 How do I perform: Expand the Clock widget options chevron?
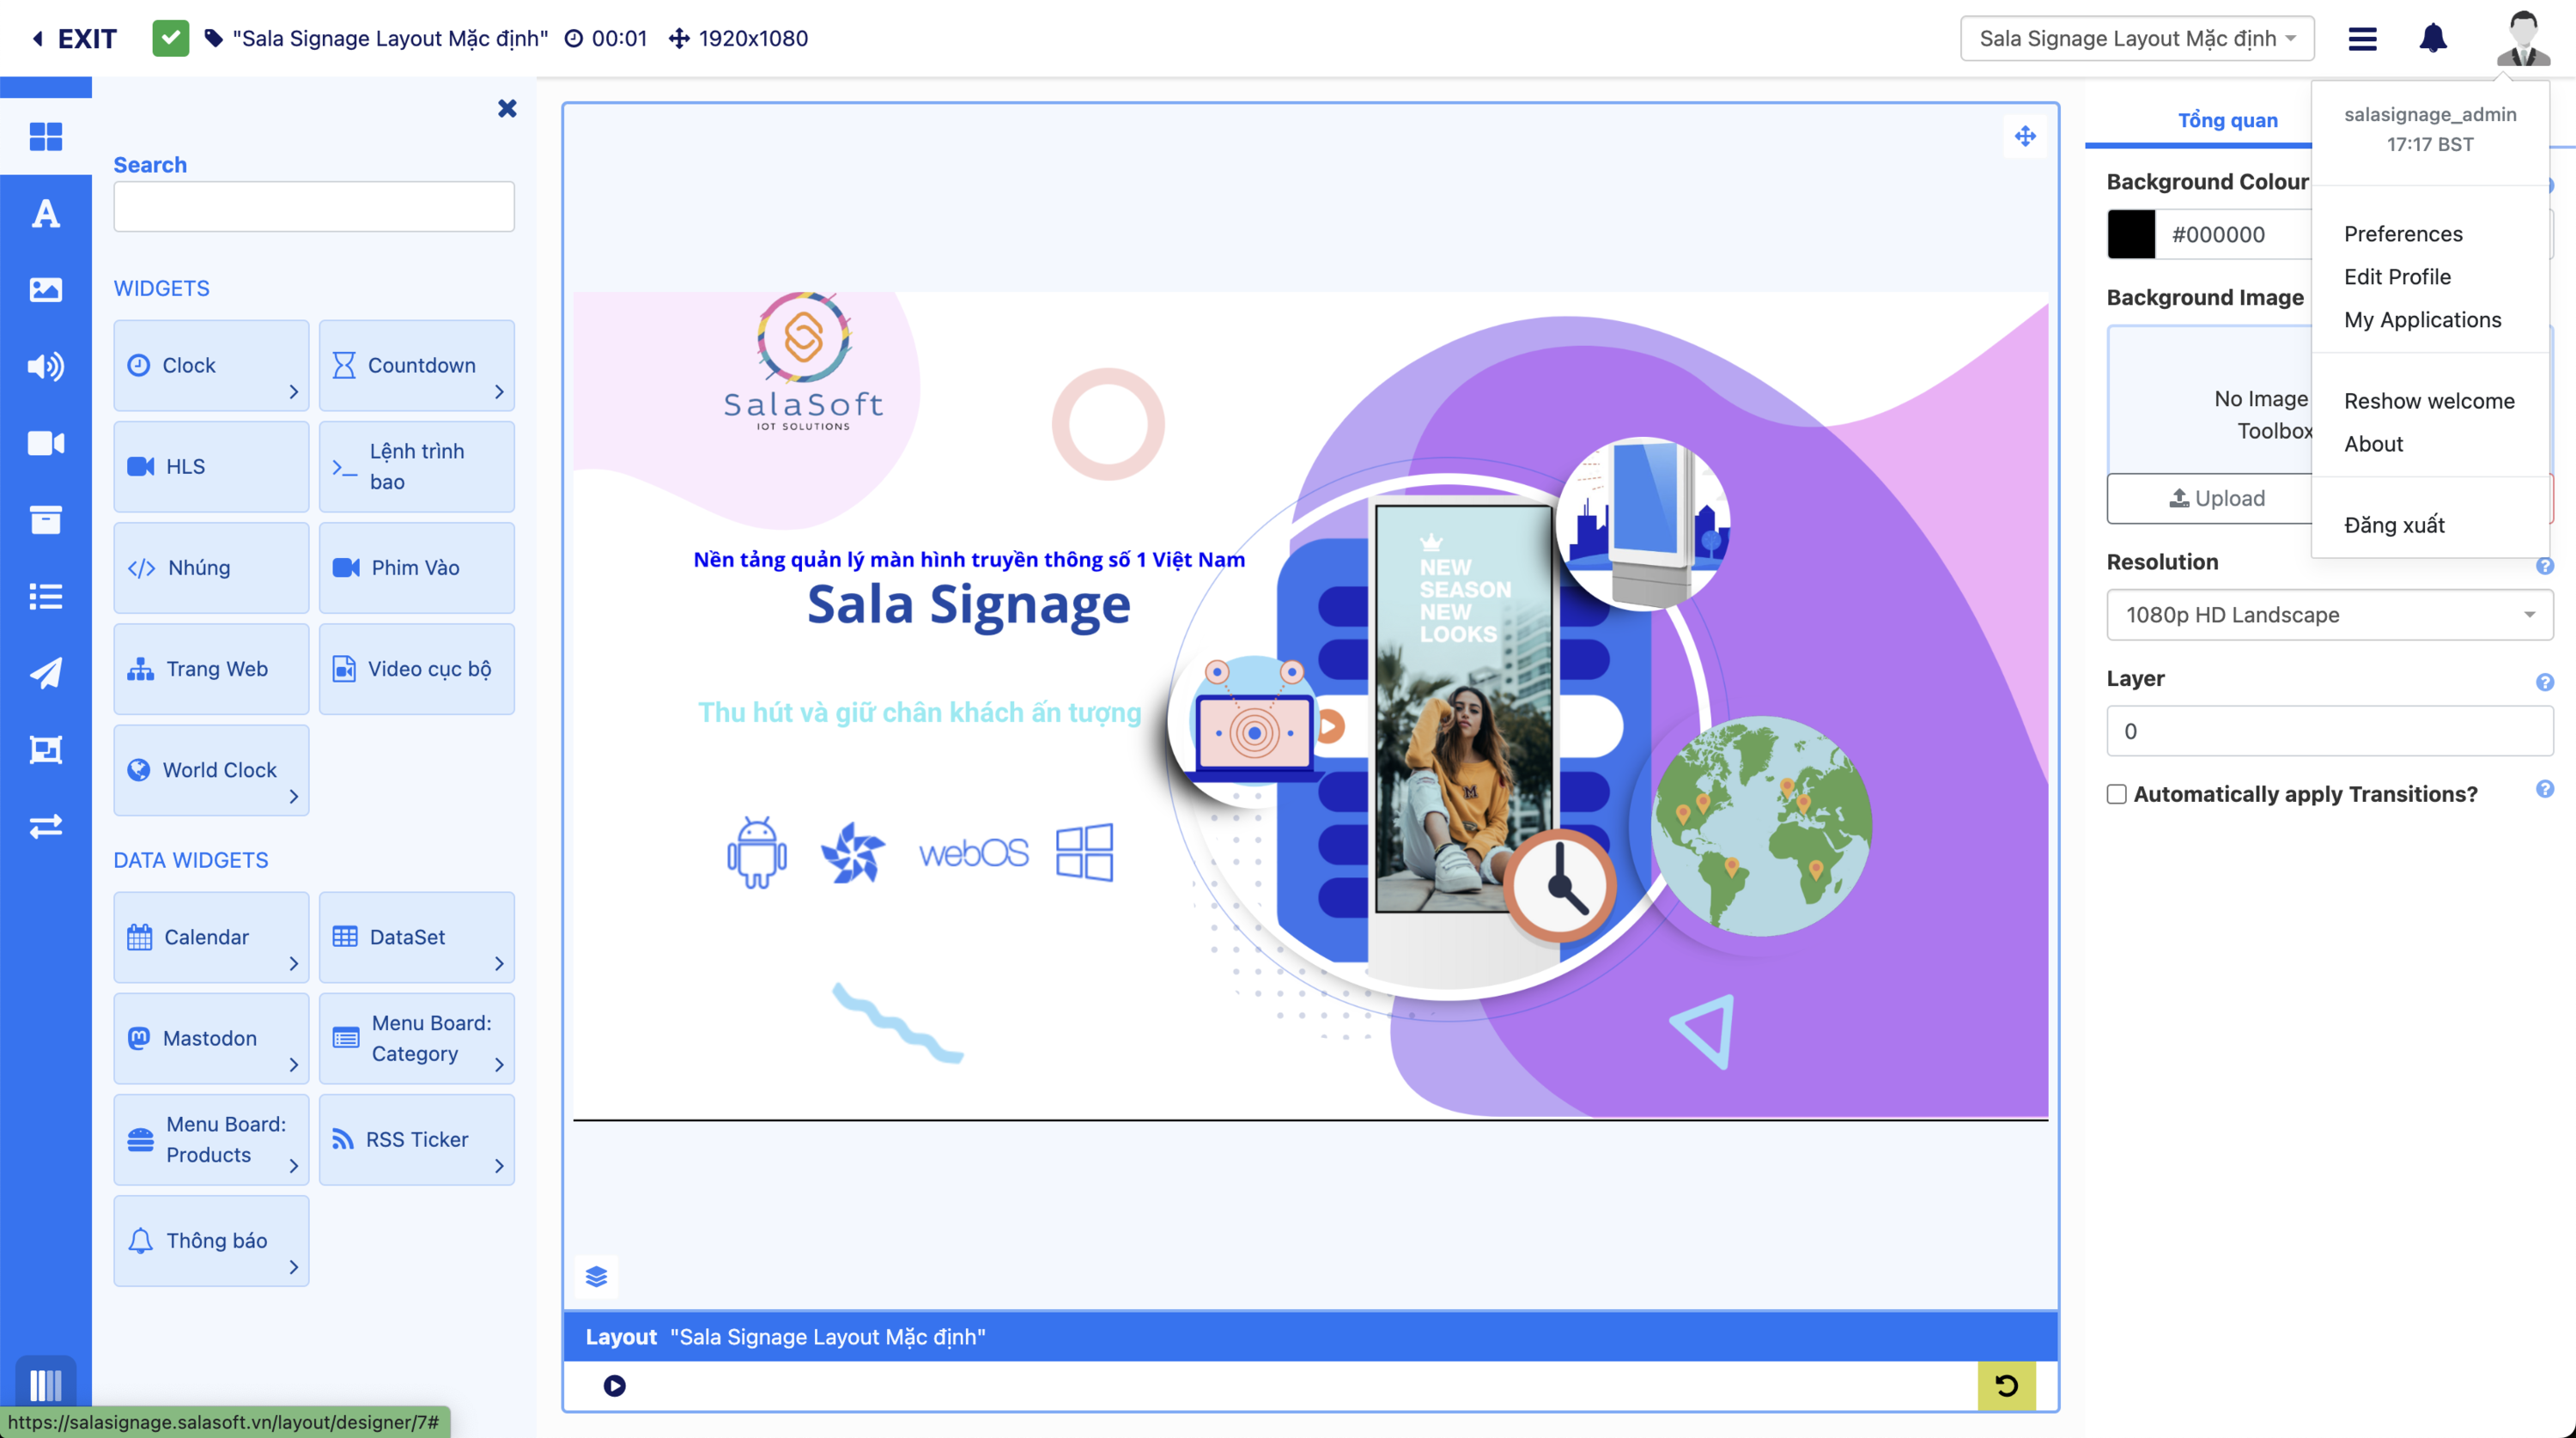pos(293,392)
